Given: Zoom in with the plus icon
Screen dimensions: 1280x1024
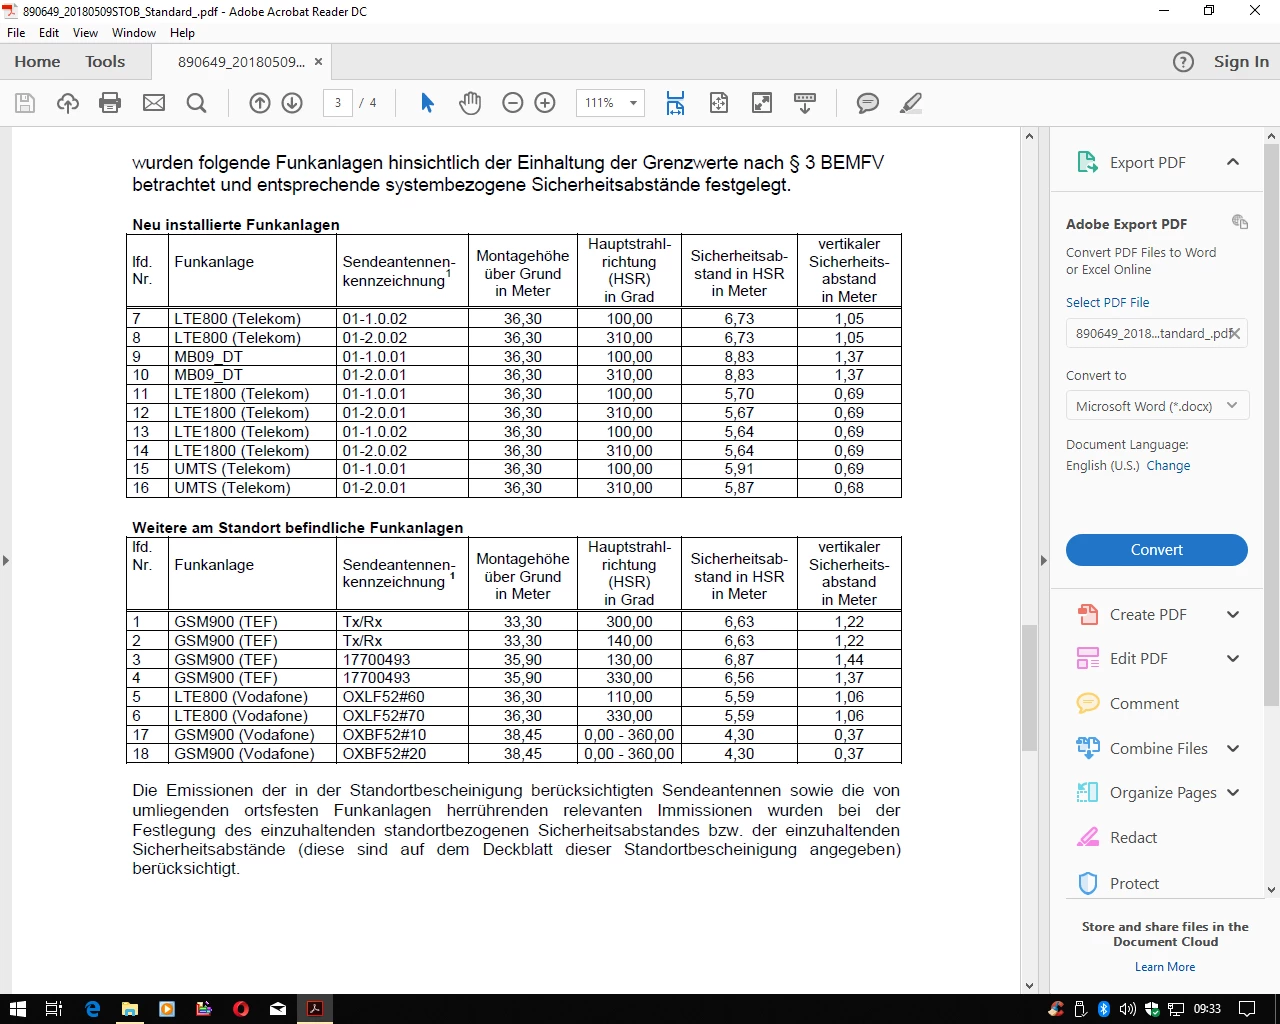Looking at the screenshot, I should (545, 103).
